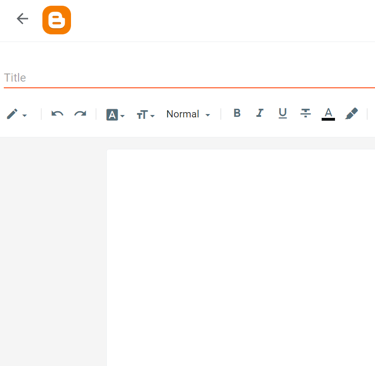Open the font type dropdown
This screenshot has height=366, width=375.
(x=115, y=115)
